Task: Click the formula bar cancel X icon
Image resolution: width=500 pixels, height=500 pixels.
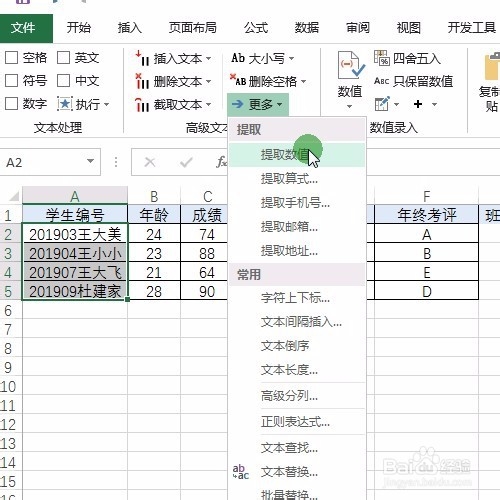Action: 150,162
